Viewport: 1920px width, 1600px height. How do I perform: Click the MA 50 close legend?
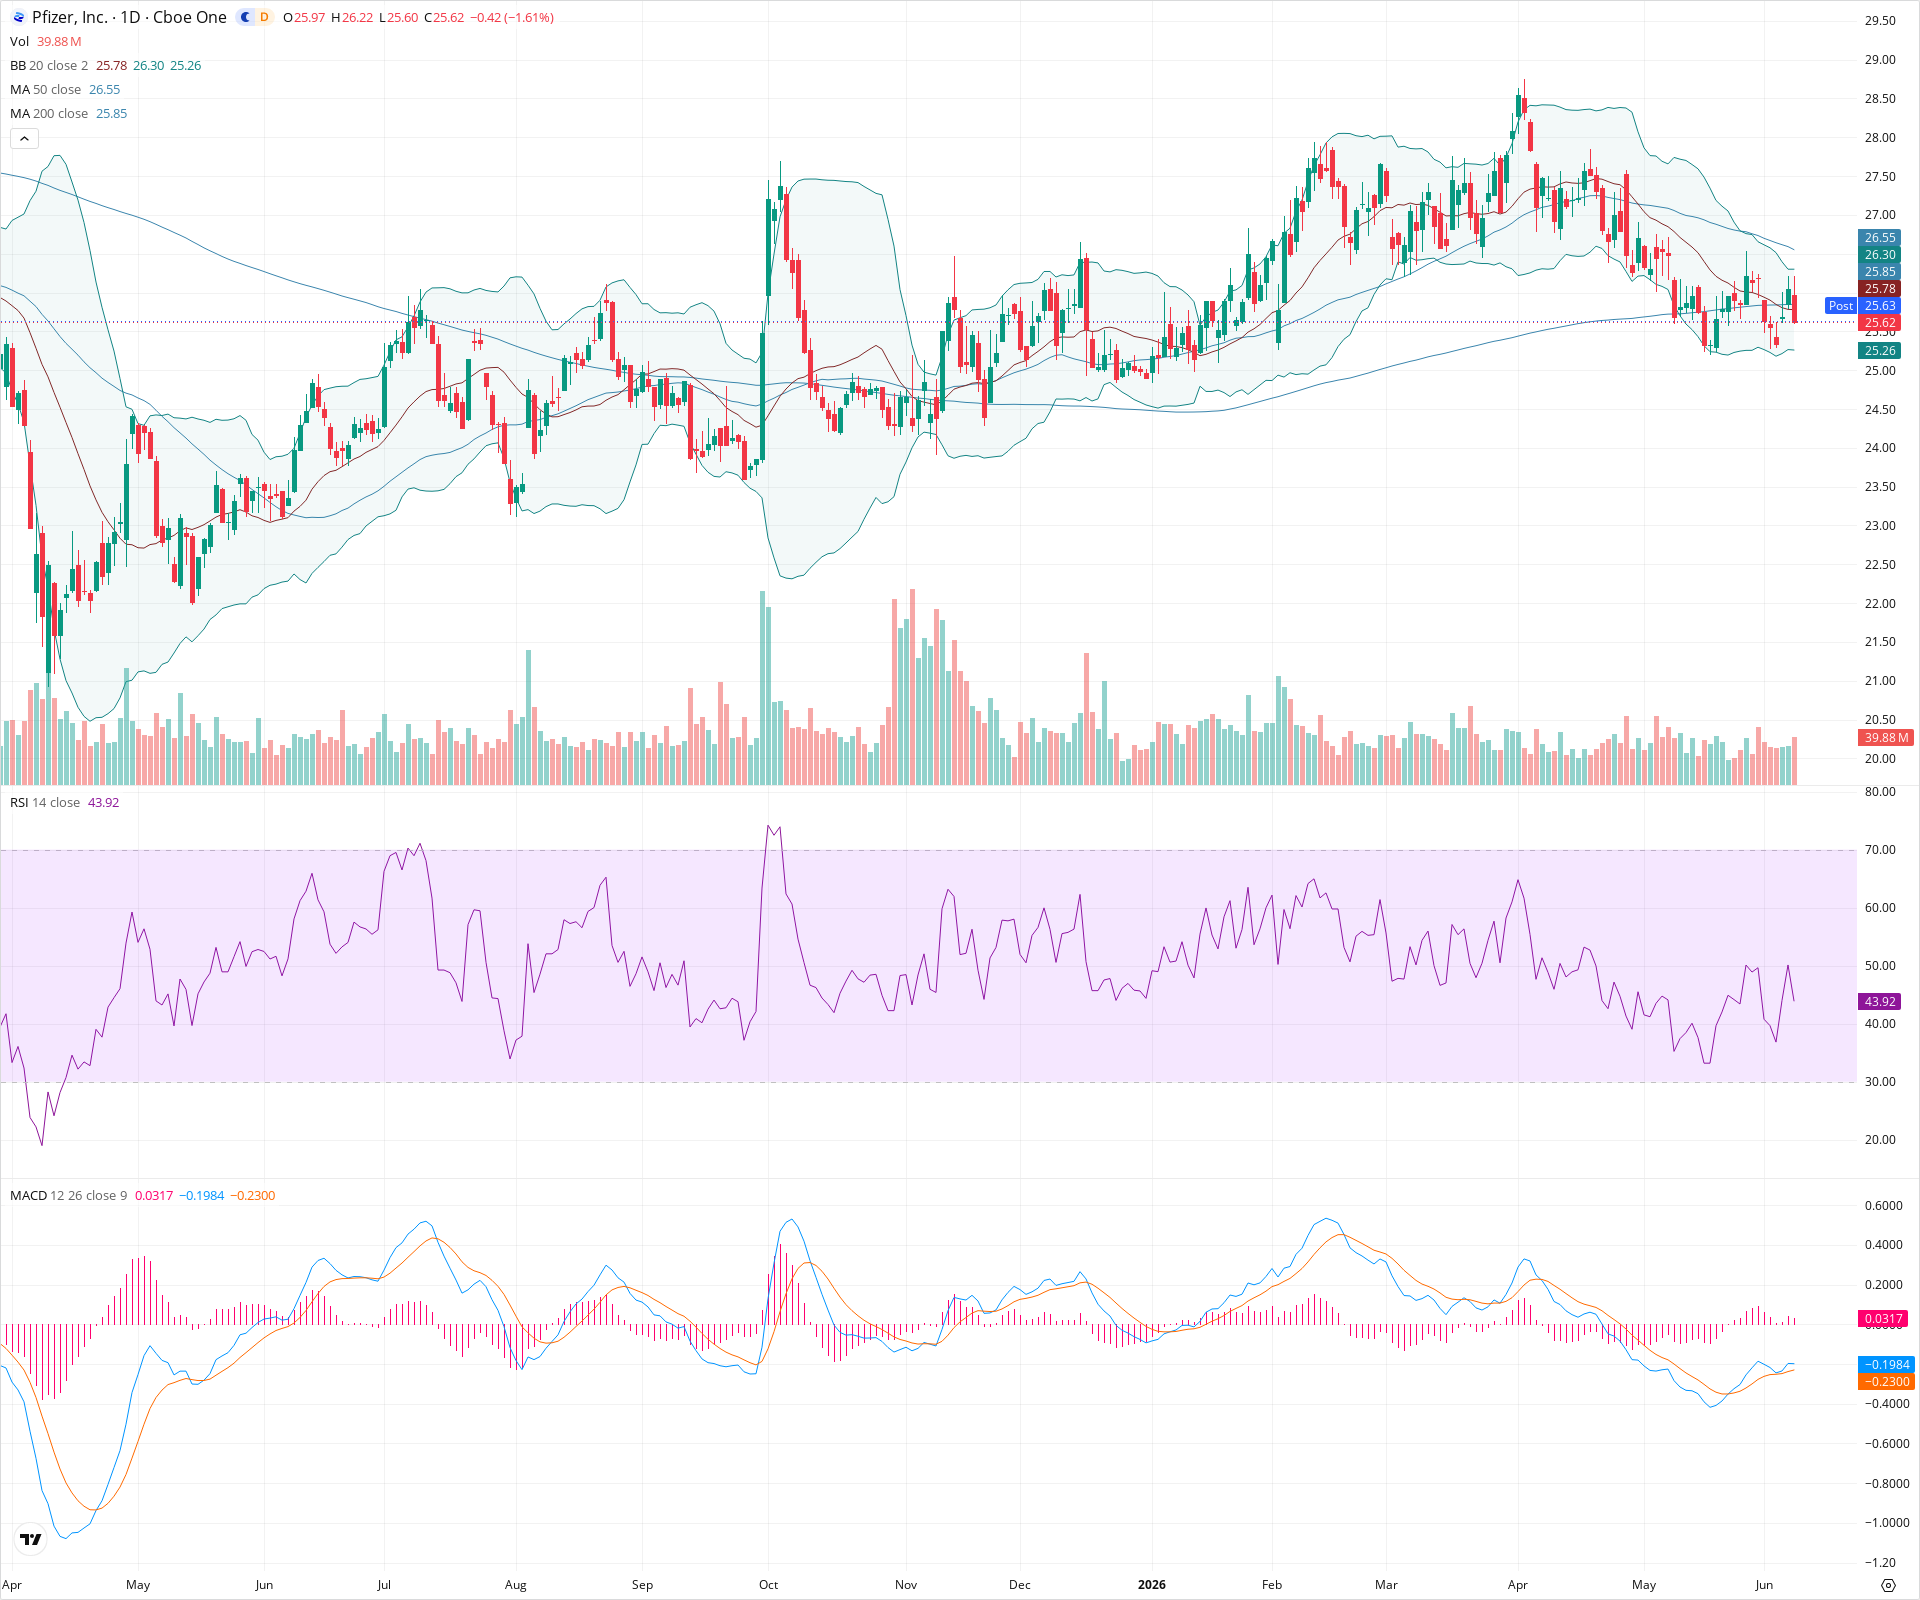tap(45, 89)
